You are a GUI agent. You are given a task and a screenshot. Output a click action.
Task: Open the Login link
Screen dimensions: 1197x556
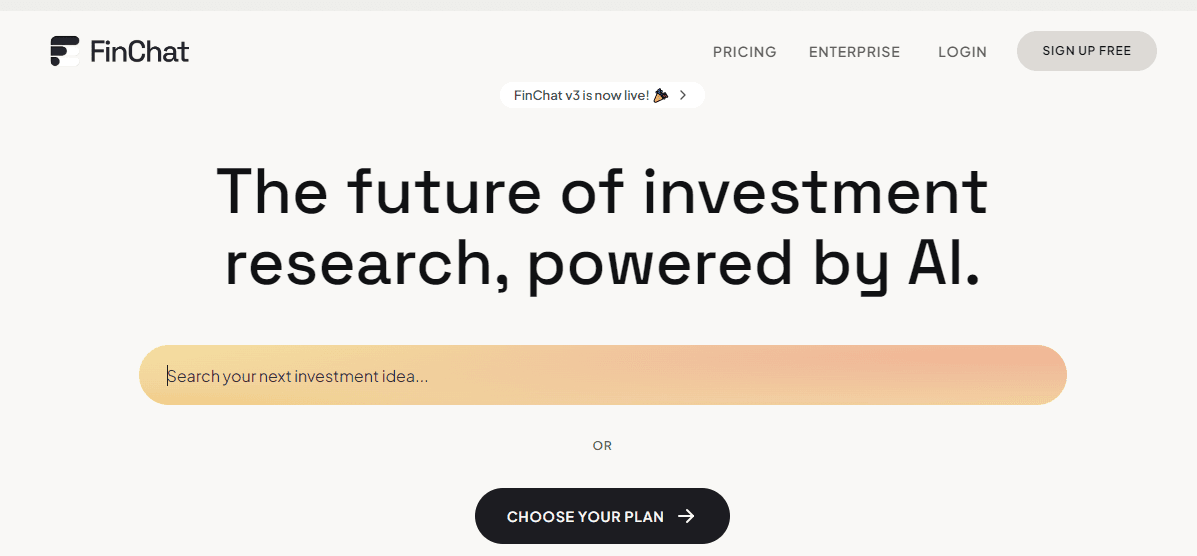962,52
